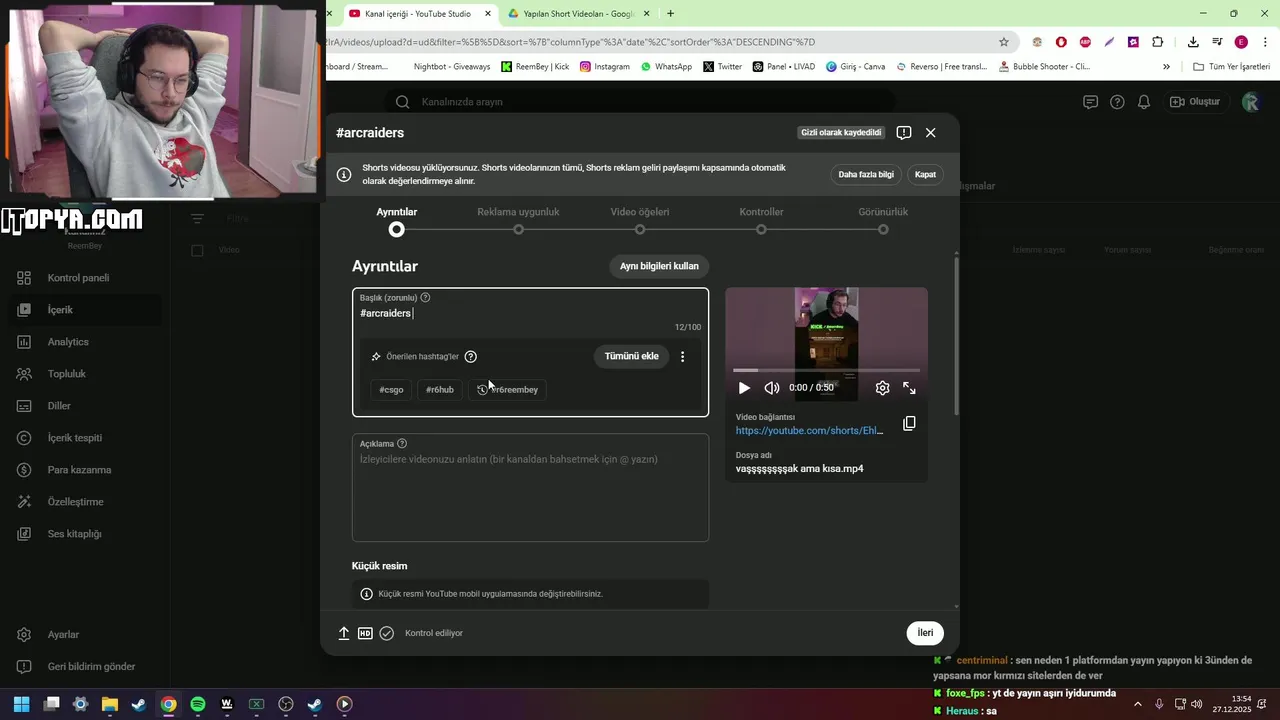Close the upload dialog with the X
Screen dimensions: 1280x720
pos(930,133)
